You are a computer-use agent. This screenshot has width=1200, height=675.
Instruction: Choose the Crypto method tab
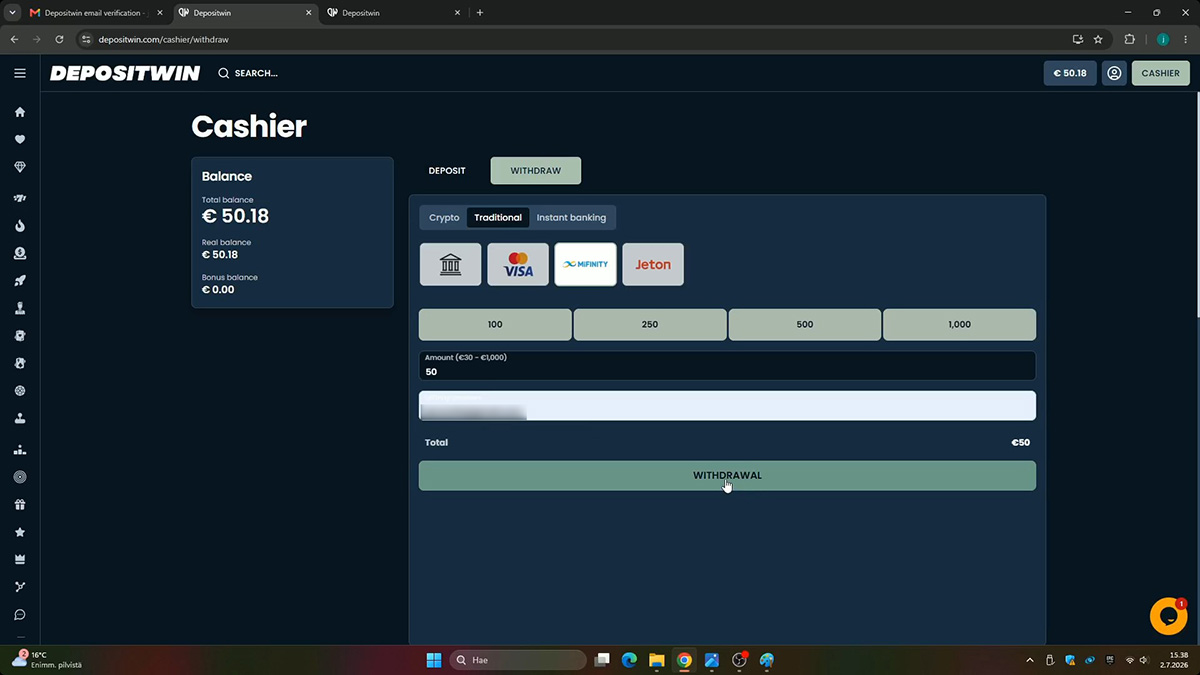point(444,218)
